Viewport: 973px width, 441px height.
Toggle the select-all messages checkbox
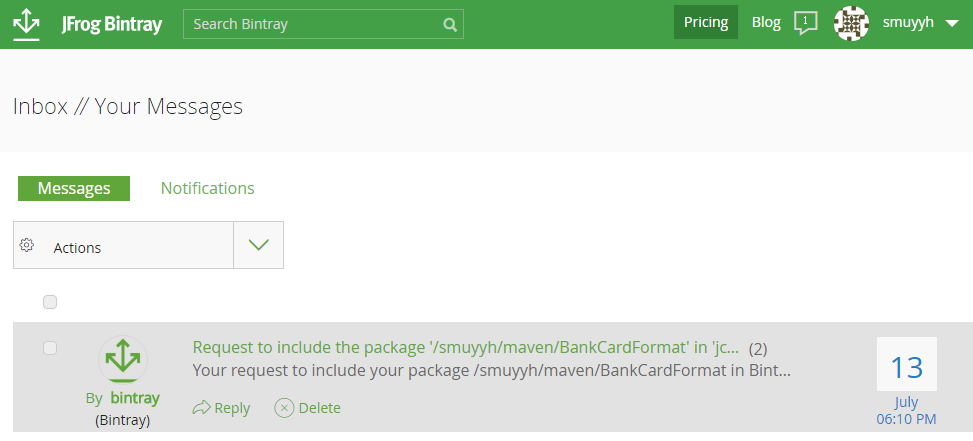coord(50,302)
